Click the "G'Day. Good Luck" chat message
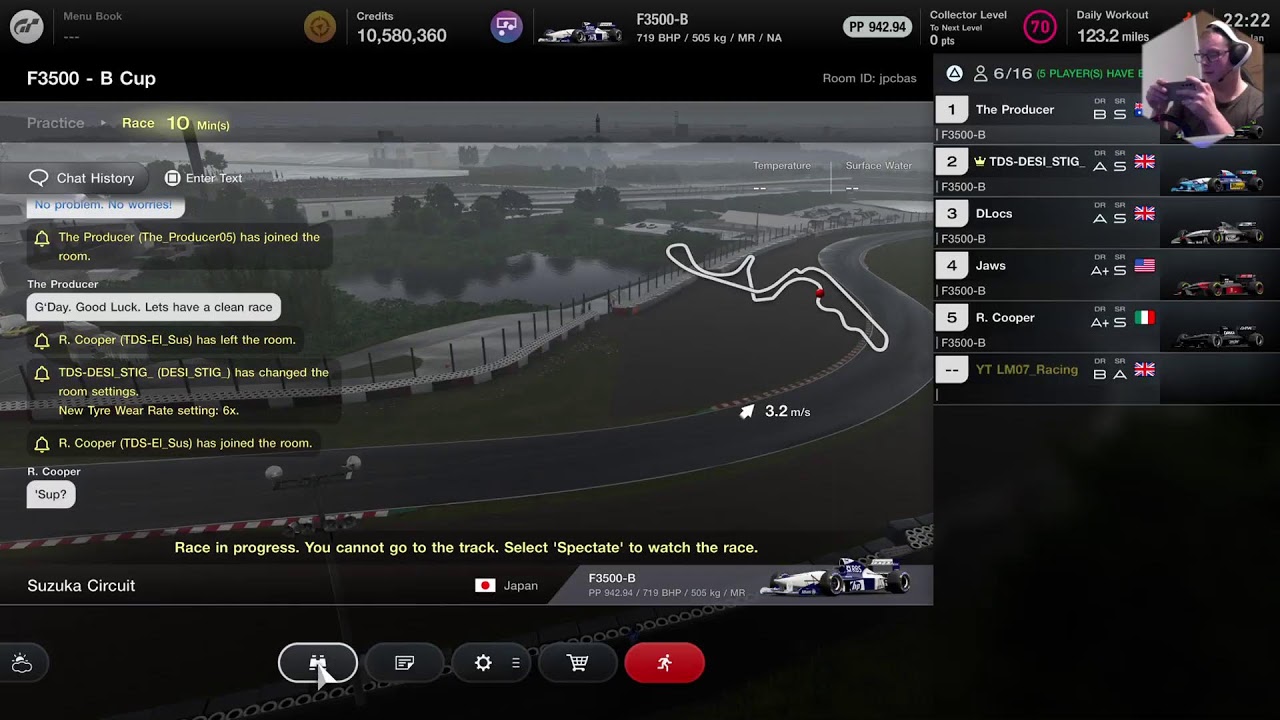Image resolution: width=1280 pixels, height=720 pixels. click(x=153, y=307)
